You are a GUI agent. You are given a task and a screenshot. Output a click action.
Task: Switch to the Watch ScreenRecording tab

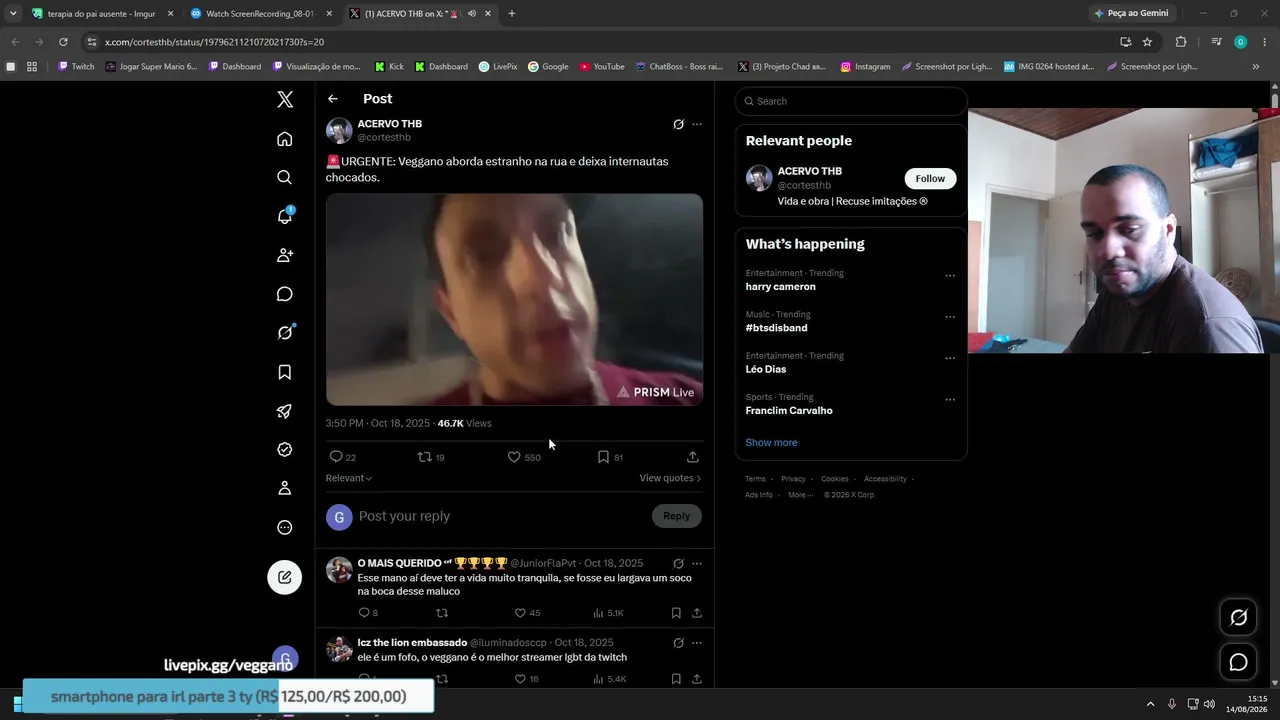tap(260, 14)
